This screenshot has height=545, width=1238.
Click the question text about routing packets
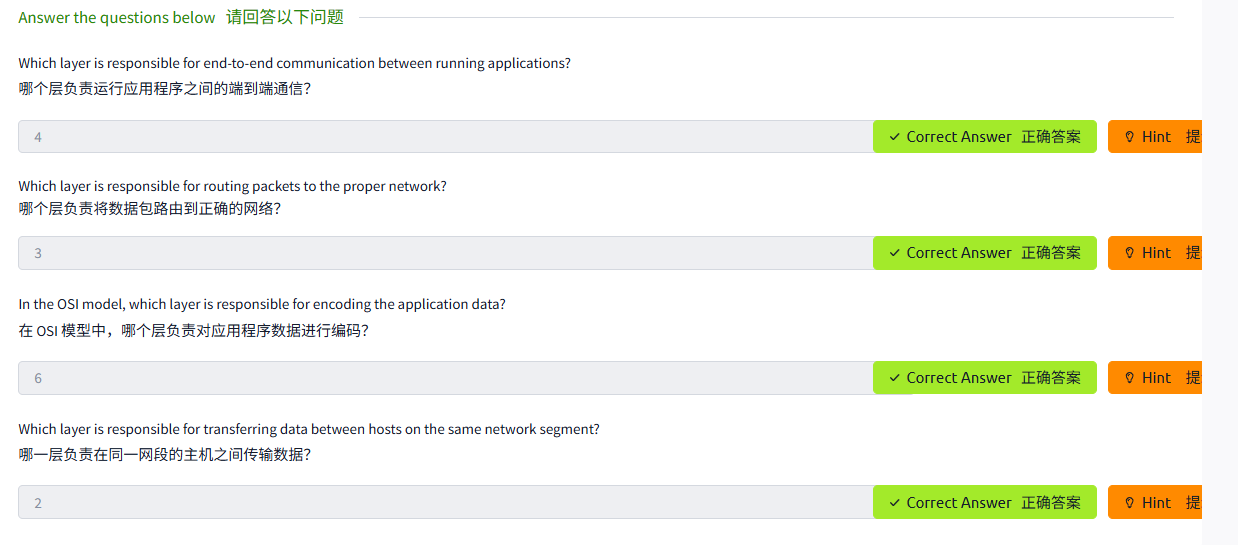tap(232, 186)
